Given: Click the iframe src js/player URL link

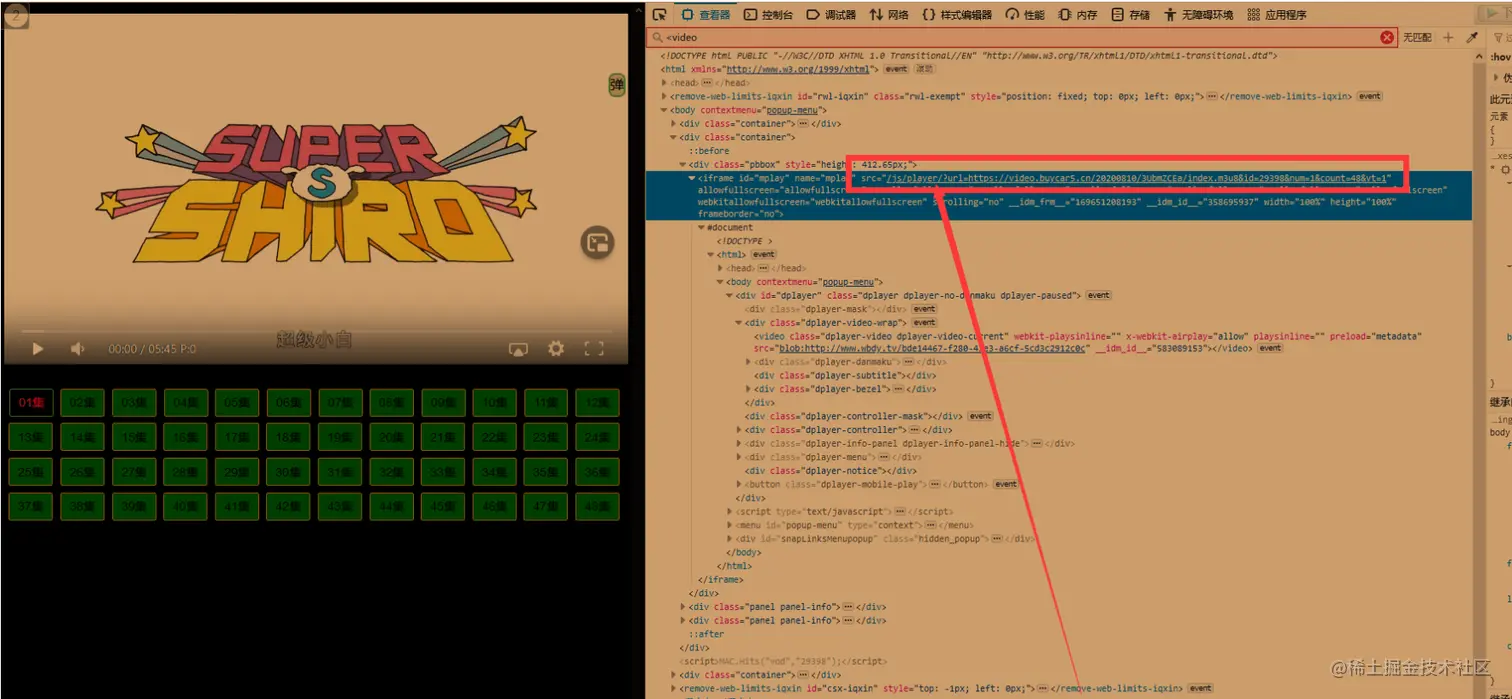Looking at the screenshot, I should pos(1135,178).
